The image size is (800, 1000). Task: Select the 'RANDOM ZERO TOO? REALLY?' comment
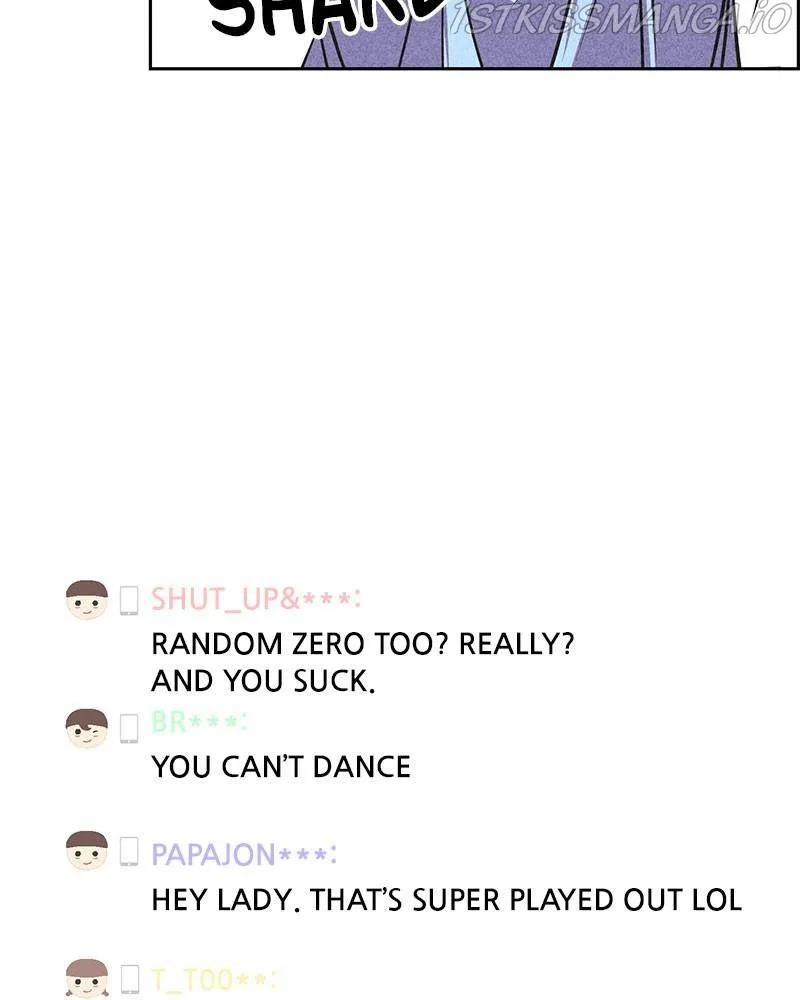(x=362, y=644)
